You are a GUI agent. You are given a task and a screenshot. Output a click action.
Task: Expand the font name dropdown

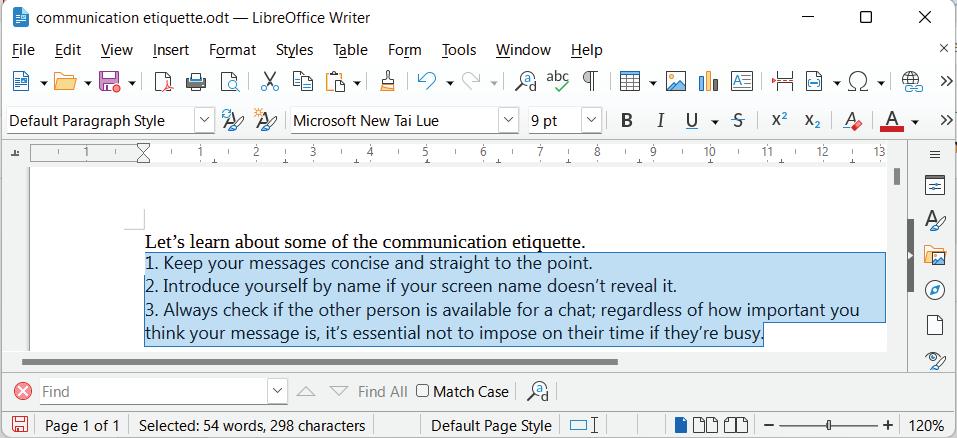[x=508, y=120]
